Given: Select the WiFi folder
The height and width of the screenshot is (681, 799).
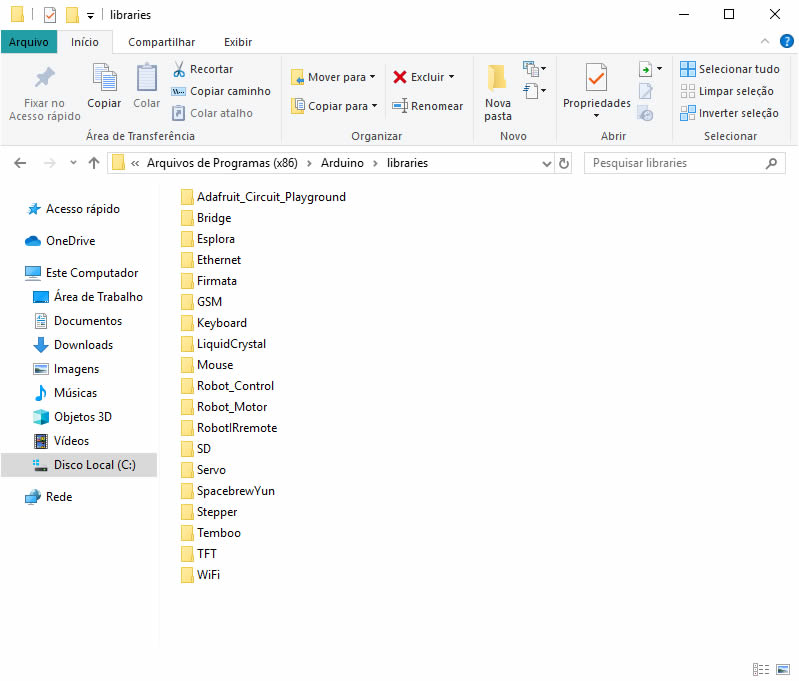Looking at the screenshot, I should pyautogui.click(x=200, y=574).
